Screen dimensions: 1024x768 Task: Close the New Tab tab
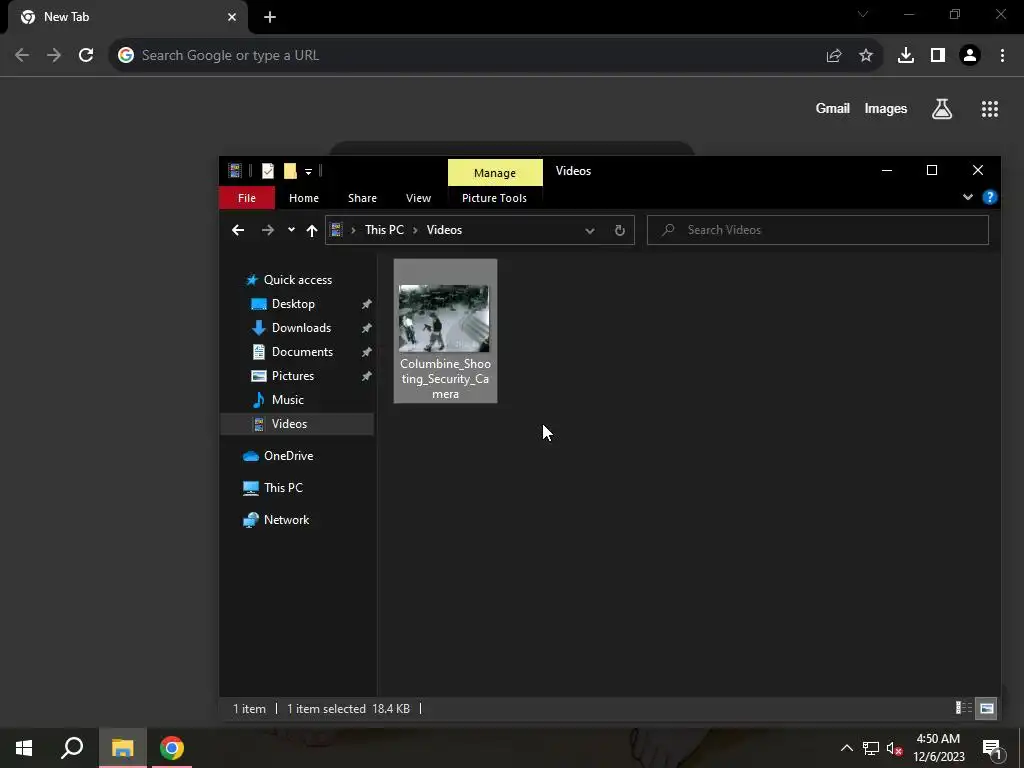tap(232, 17)
